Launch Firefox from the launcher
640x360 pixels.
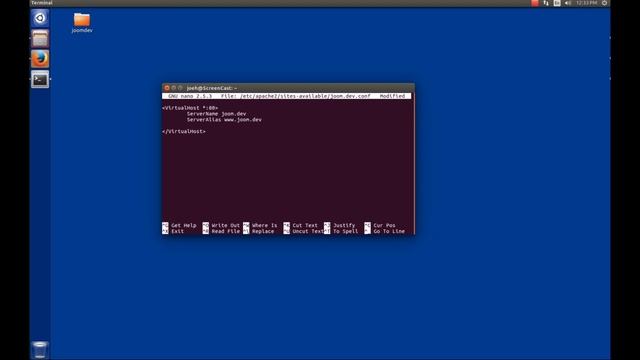point(40,59)
